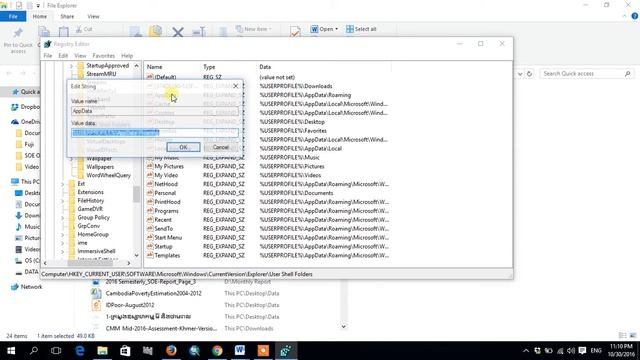Open Task View on taskbar
This screenshot has width=640, height=360.
tap(56, 351)
